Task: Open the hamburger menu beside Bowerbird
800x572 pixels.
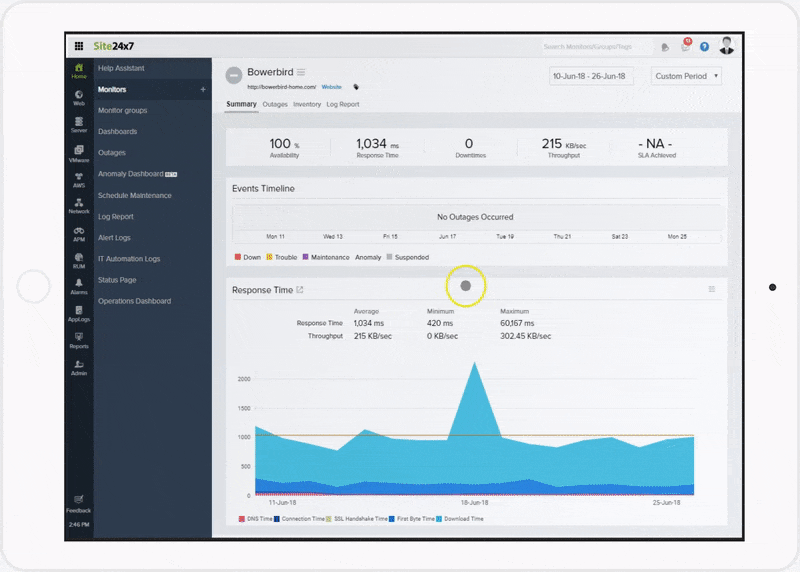Action: [301, 72]
